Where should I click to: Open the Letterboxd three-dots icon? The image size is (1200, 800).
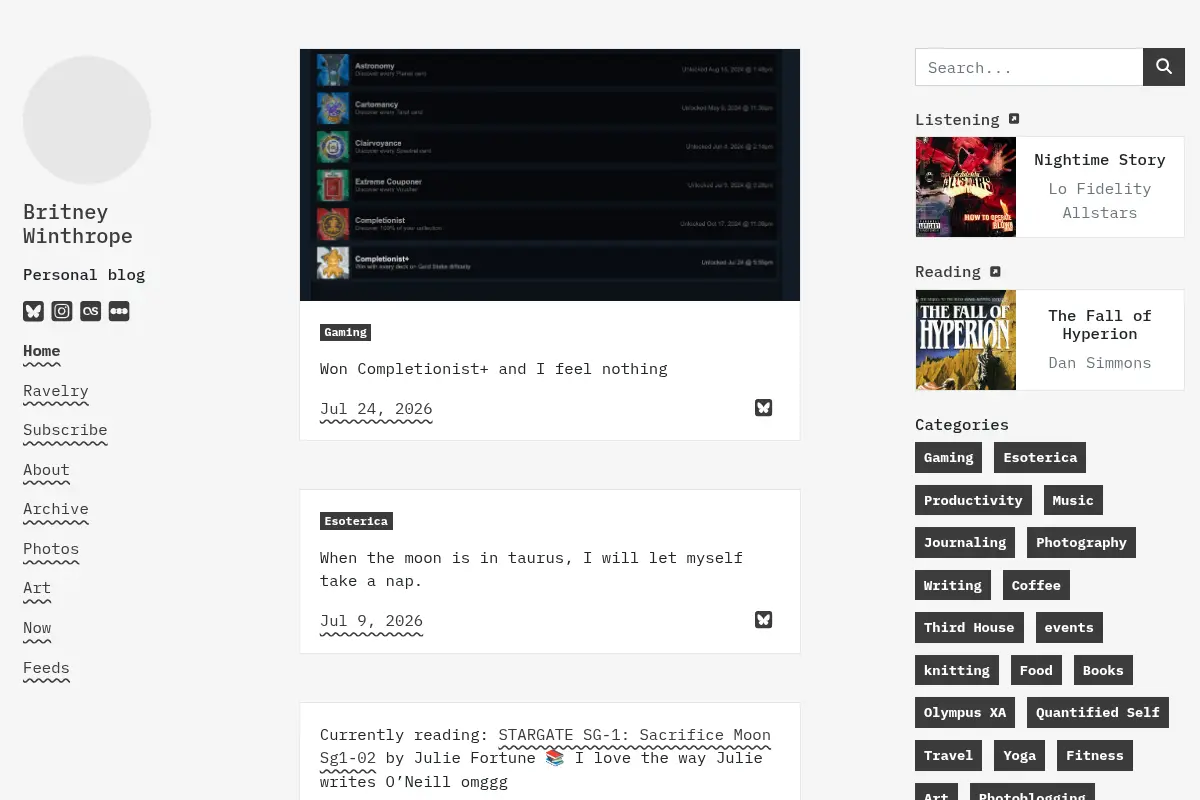pyautogui.click(x=119, y=311)
